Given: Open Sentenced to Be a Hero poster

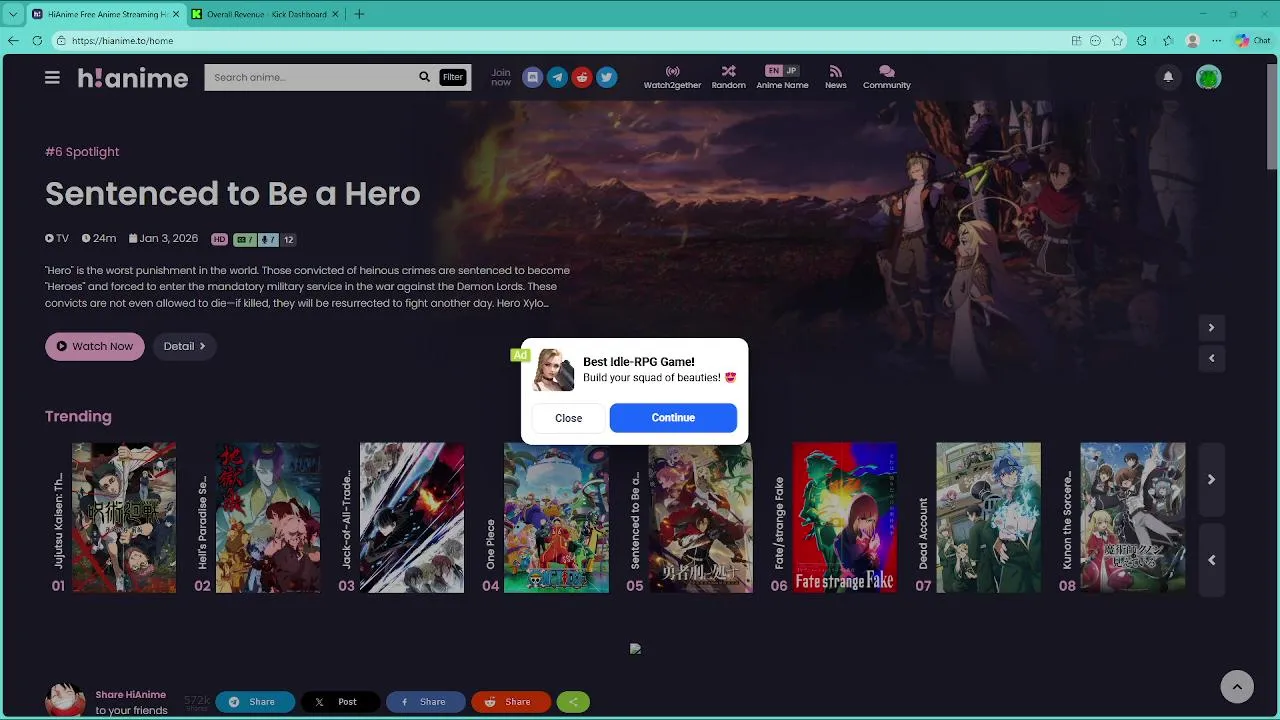Looking at the screenshot, I should (700, 518).
